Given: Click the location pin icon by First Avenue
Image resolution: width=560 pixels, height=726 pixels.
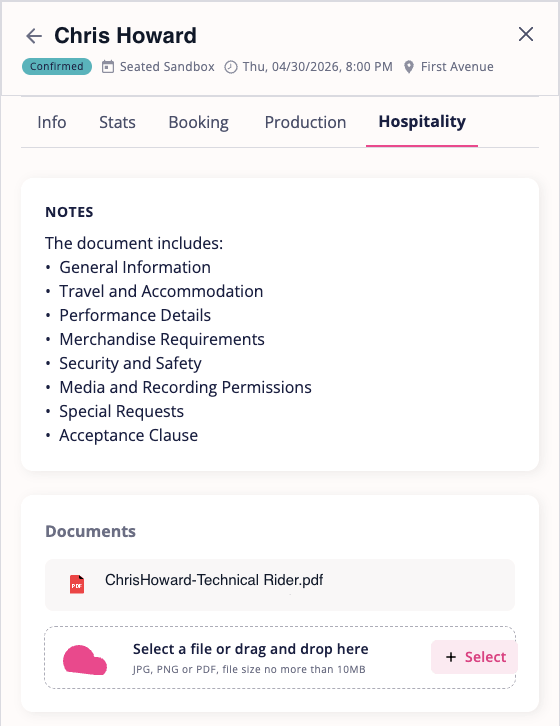Looking at the screenshot, I should tap(409, 67).
